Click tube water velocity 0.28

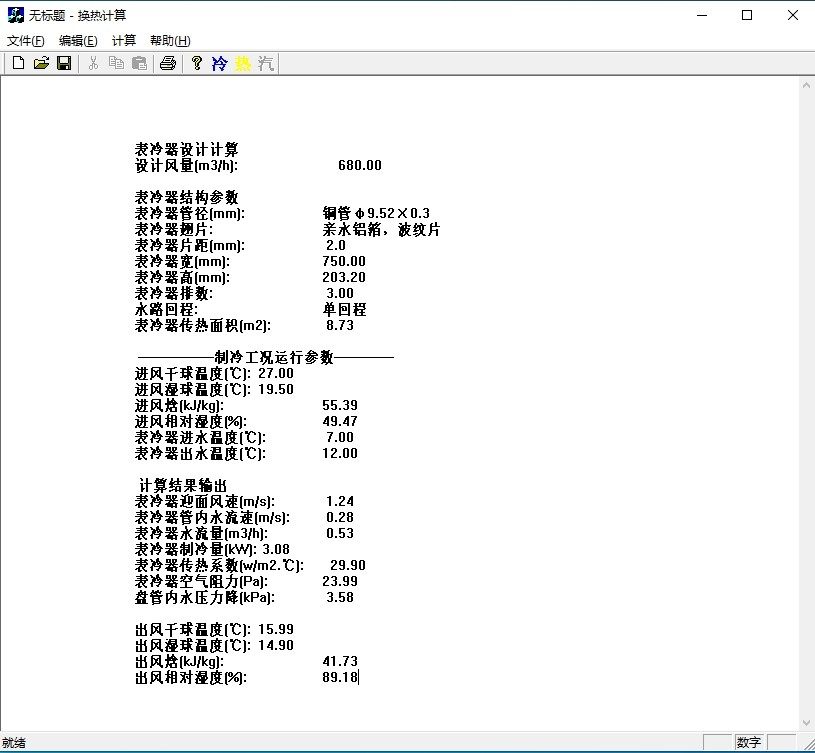[340, 518]
